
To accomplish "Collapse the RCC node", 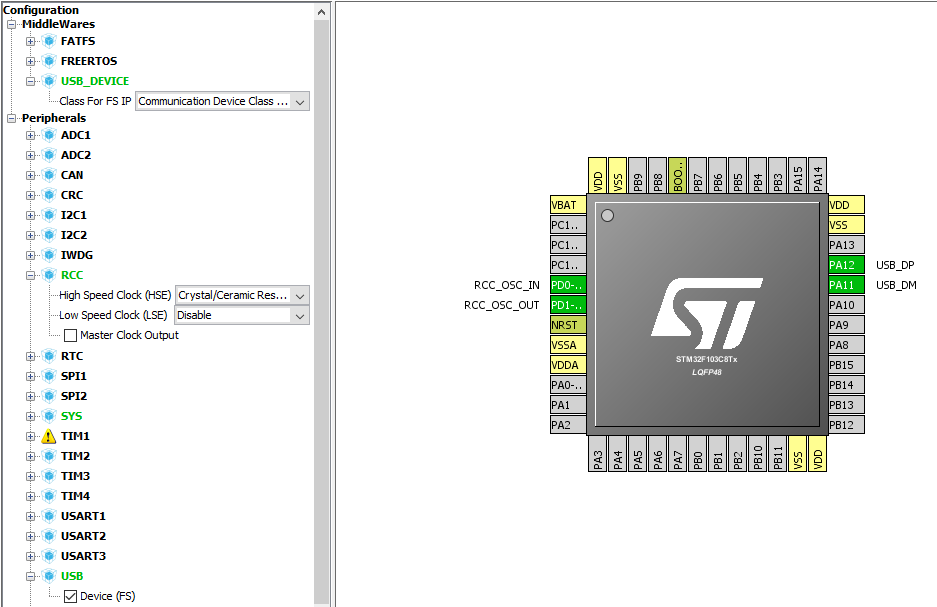I will click(x=30, y=275).
